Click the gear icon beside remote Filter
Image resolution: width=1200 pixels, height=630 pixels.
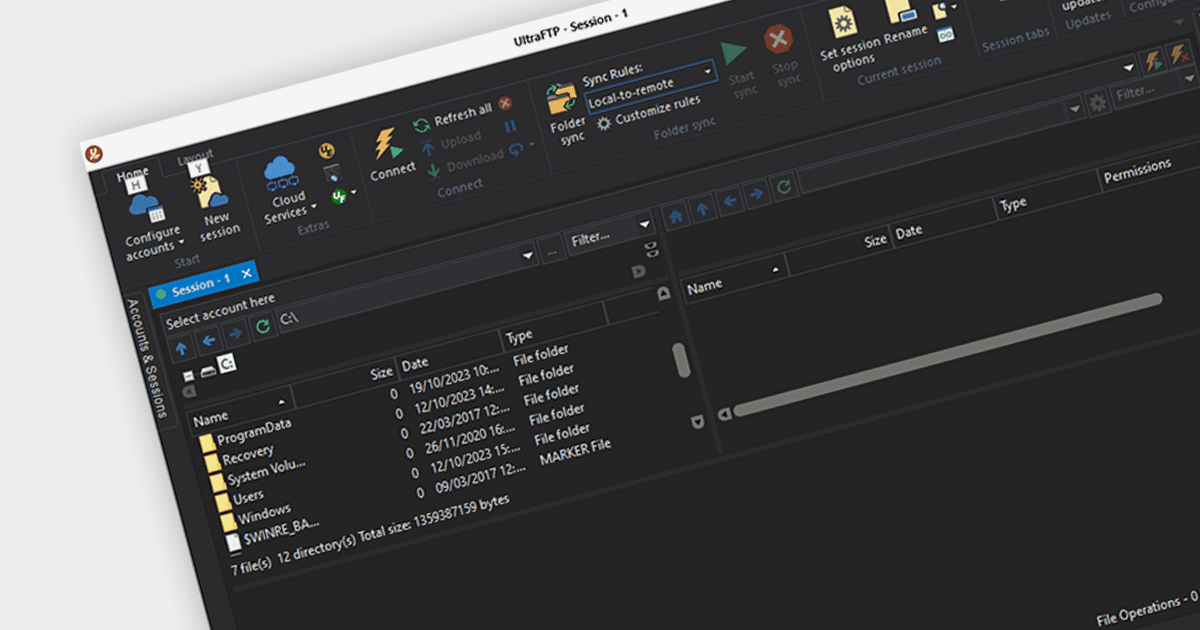(1097, 102)
